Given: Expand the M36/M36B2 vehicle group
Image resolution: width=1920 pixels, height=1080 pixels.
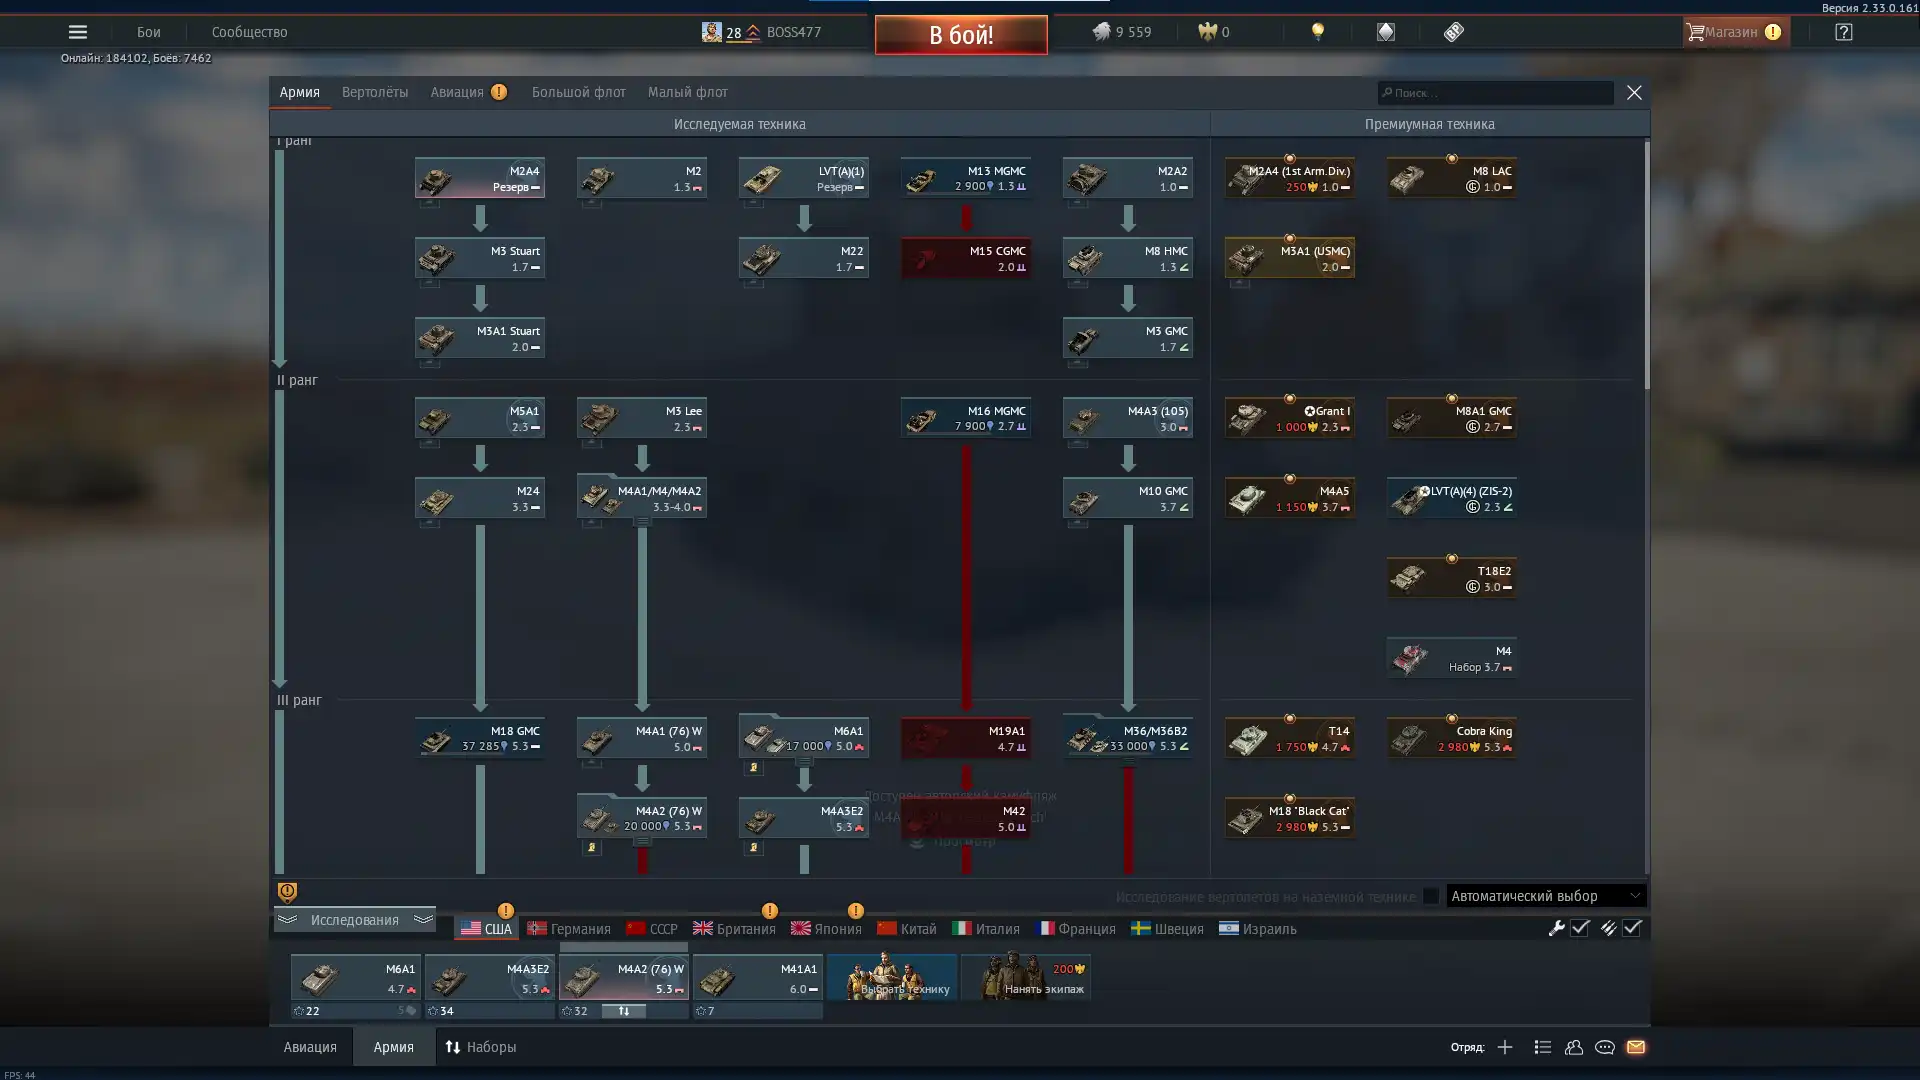Looking at the screenshot, I should [1128, 737].
